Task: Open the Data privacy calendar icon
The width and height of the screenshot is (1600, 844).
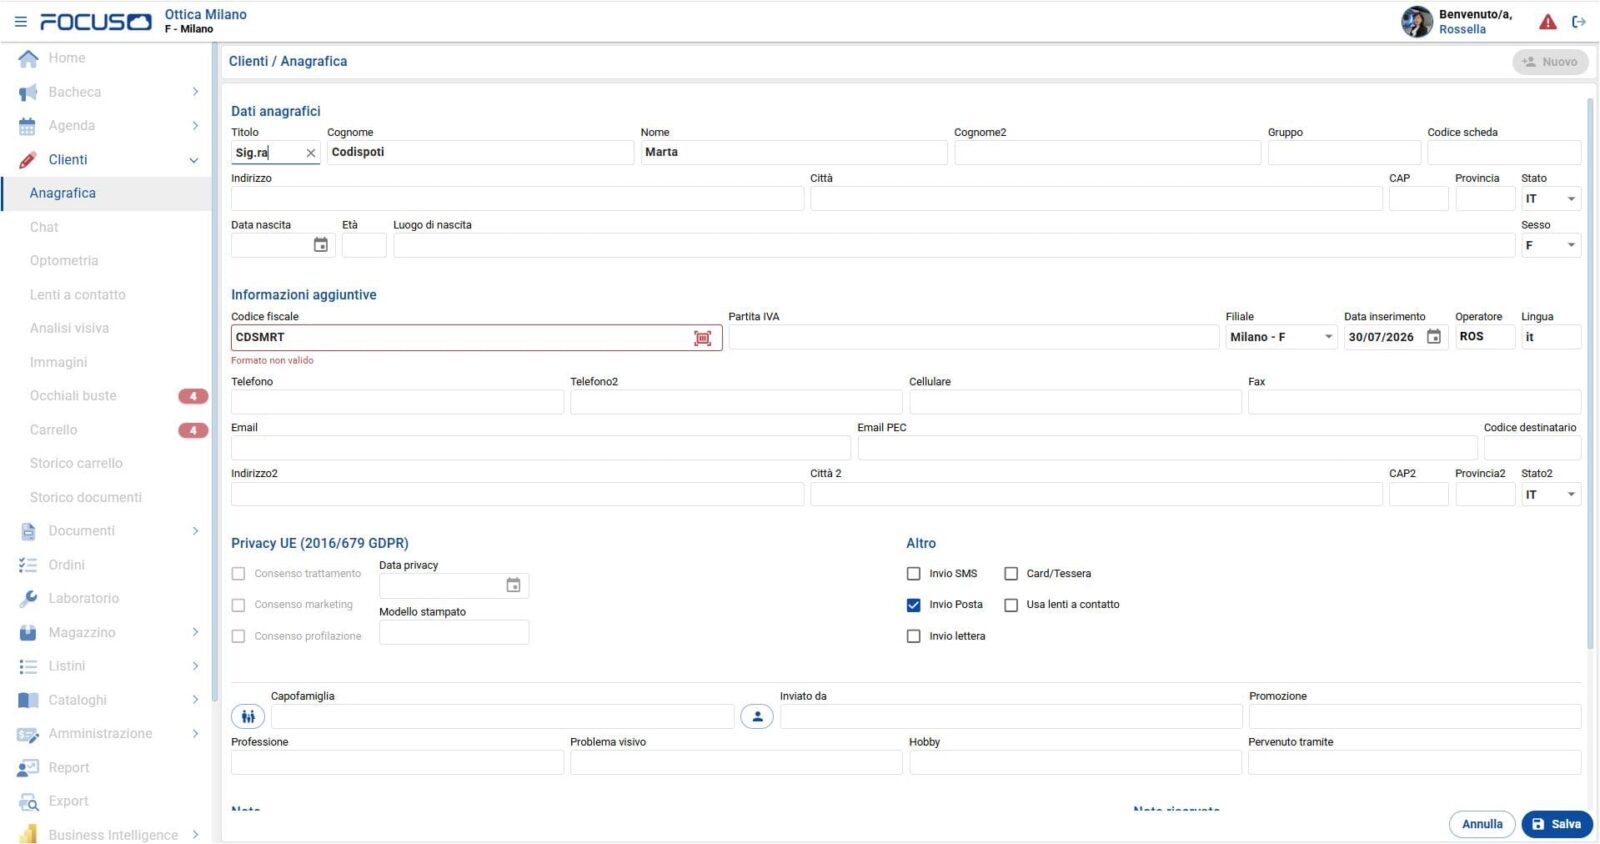Action: tap(513, 585)
